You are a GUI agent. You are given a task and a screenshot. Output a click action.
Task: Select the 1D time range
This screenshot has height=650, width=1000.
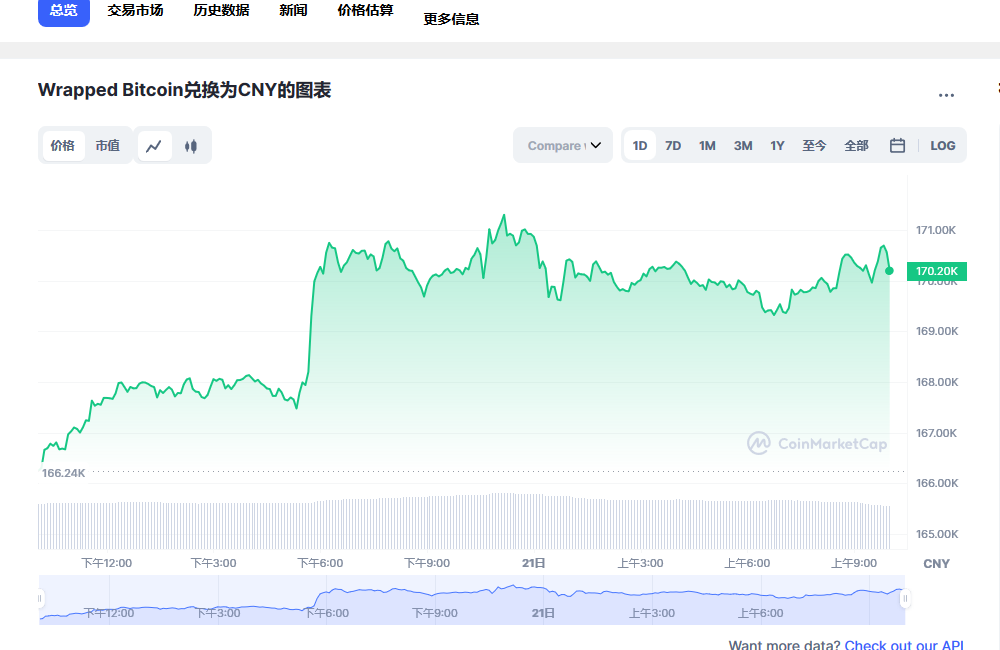coord(640,145)
